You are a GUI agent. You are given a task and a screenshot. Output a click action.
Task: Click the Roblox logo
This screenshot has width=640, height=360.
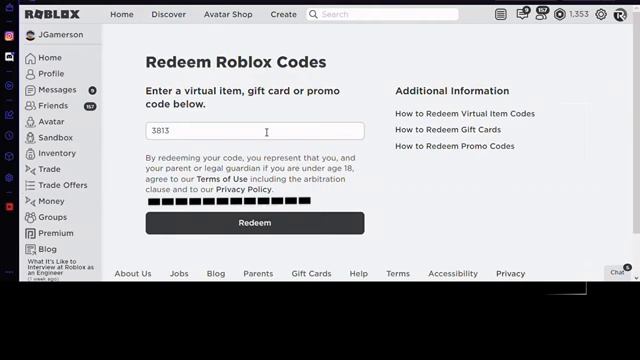pos(52,15)
